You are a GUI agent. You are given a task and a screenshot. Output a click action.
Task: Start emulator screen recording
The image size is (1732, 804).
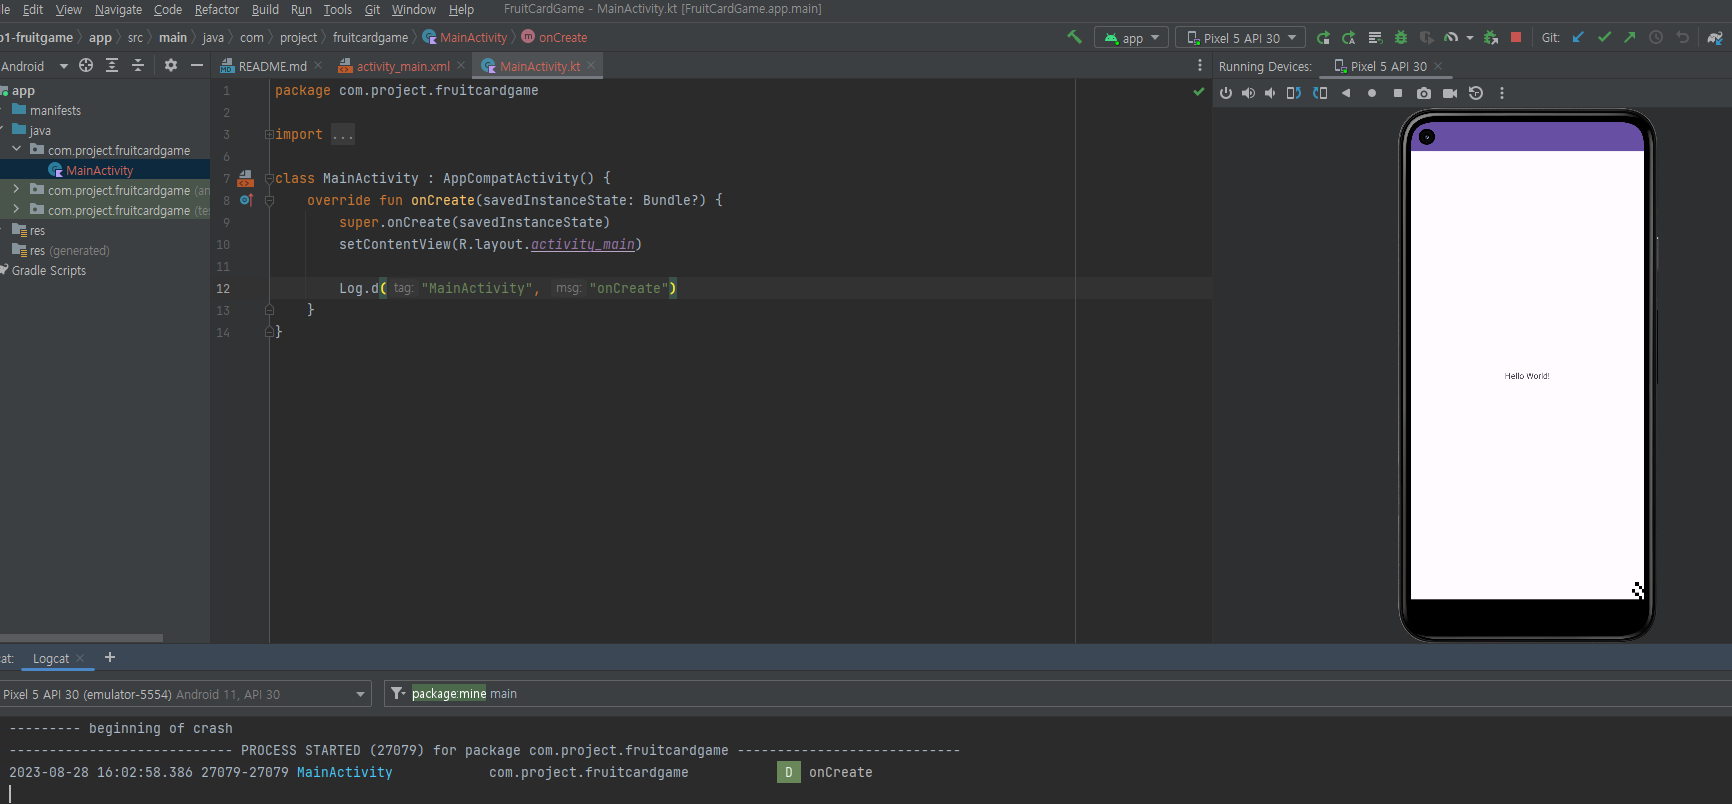[x=1450, y=93]
